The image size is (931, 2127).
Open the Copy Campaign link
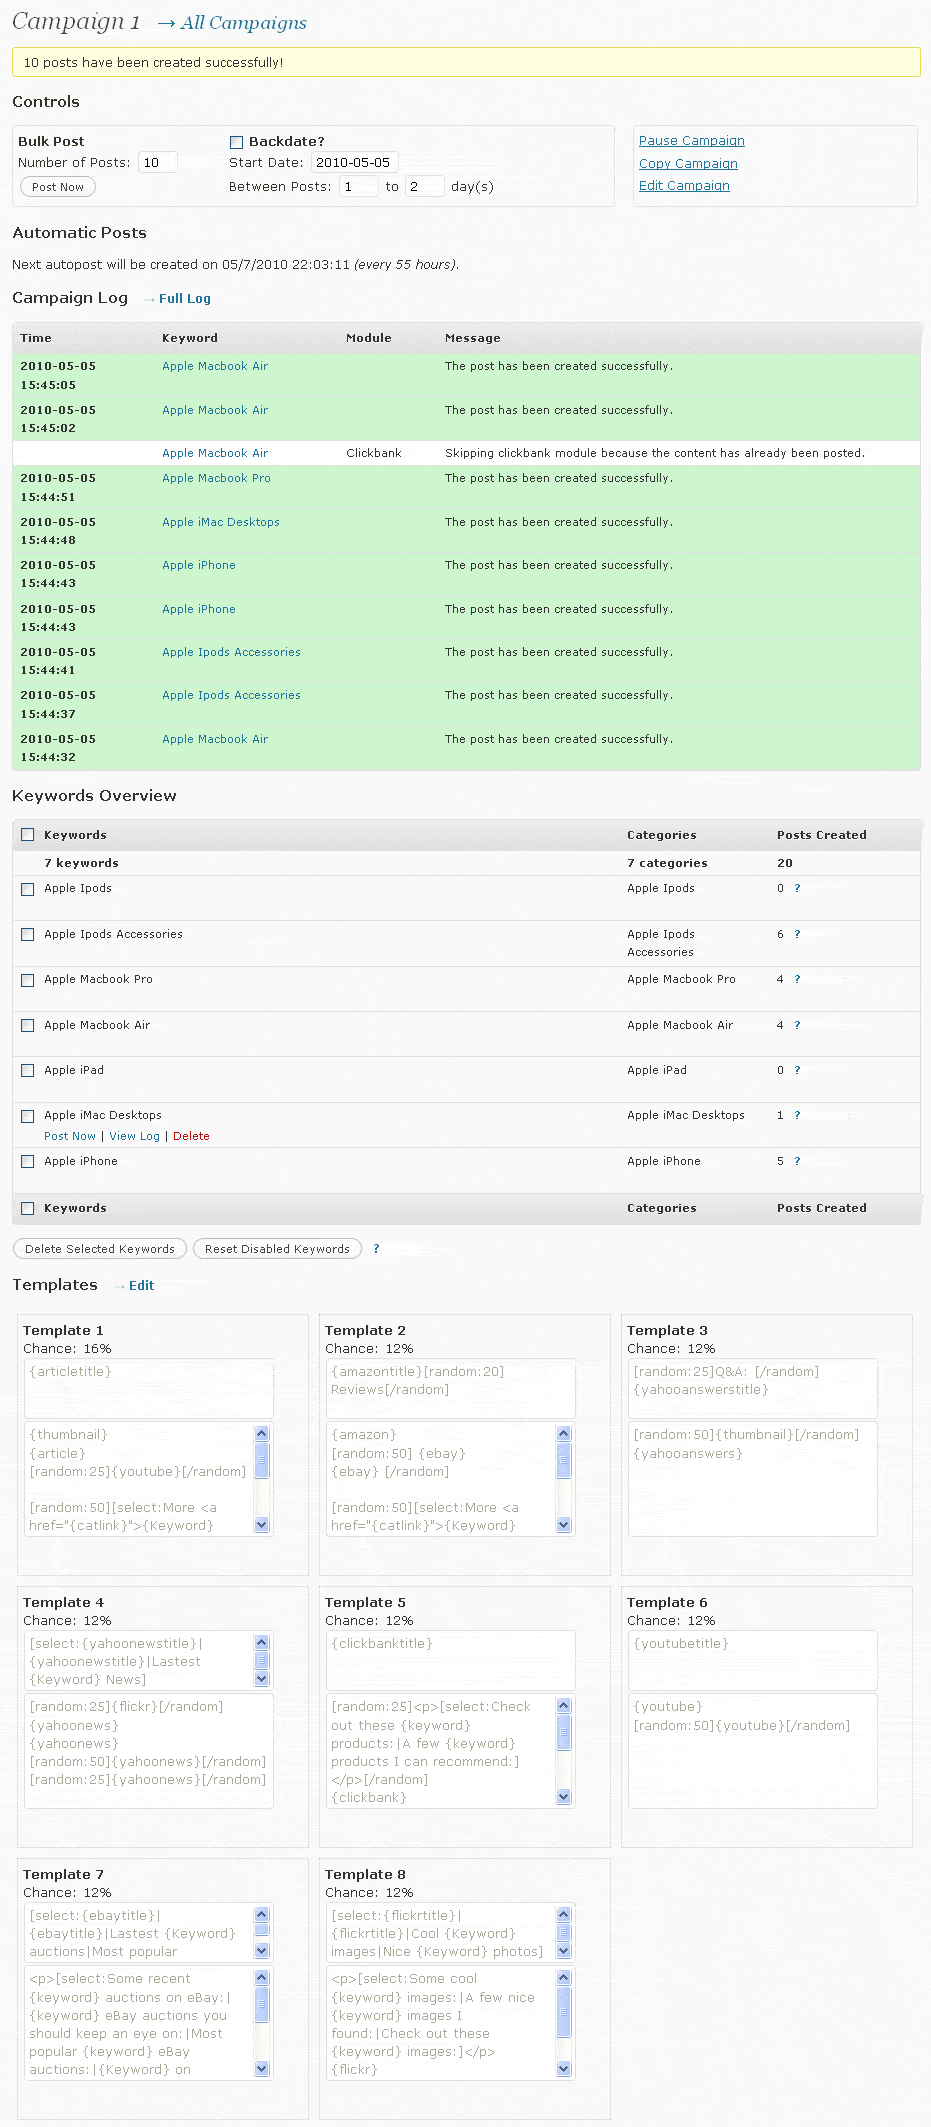(x=688, y=164)
